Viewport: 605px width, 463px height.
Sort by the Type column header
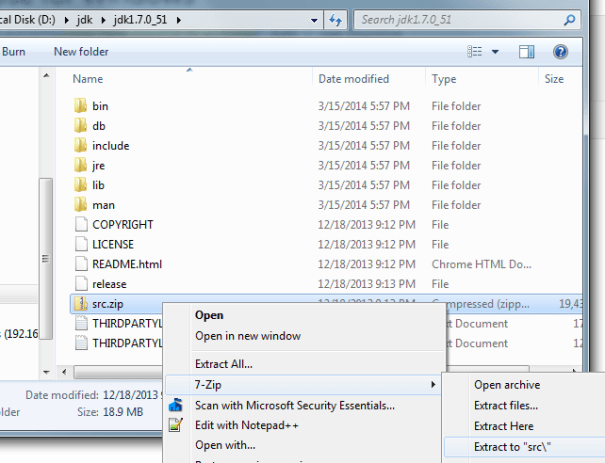pyautogui.click(x=444, y=79)
